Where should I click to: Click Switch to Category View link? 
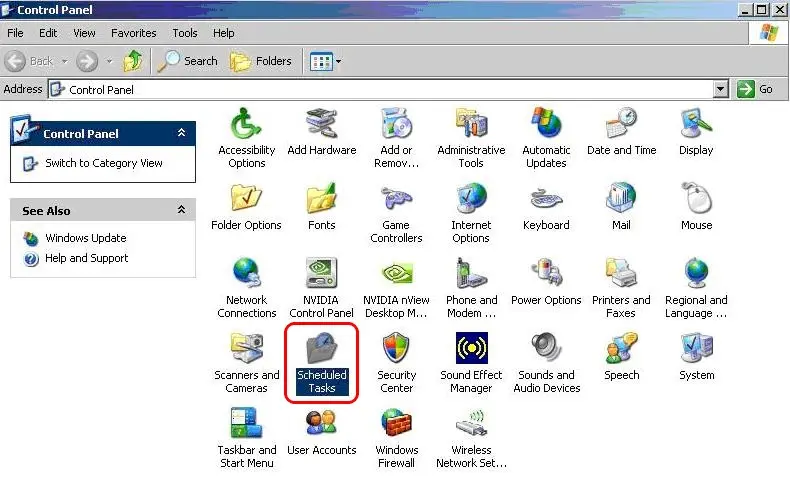tap(103, 163)
